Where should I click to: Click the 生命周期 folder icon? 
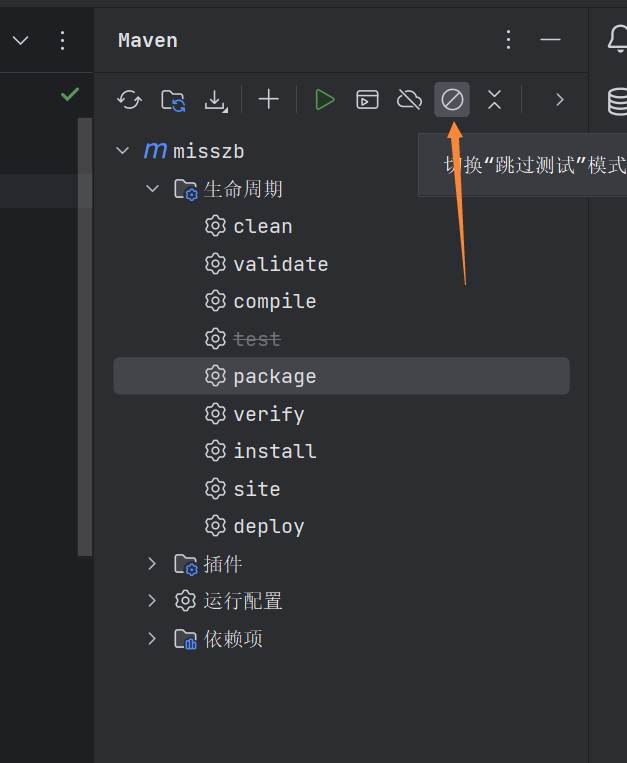pos(185,189)
